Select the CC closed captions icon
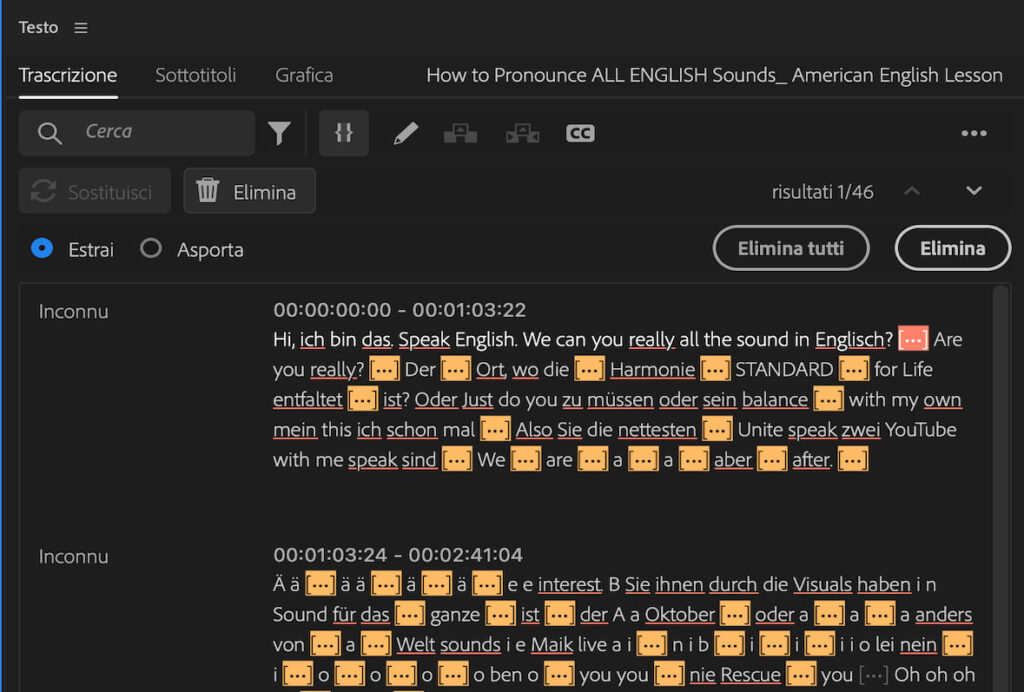 pyautogui.click(x=580, y=132)
